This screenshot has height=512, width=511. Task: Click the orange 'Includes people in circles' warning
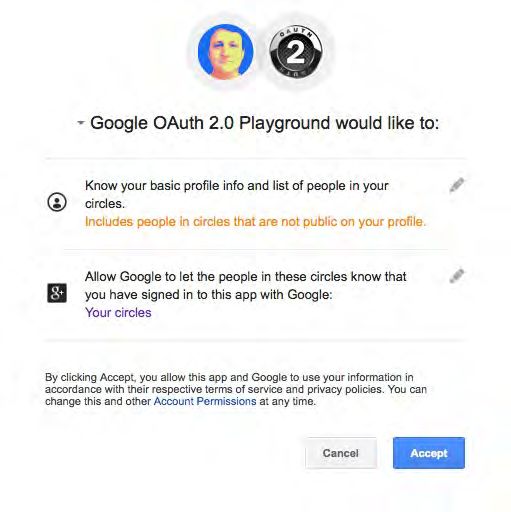point(255,222)
